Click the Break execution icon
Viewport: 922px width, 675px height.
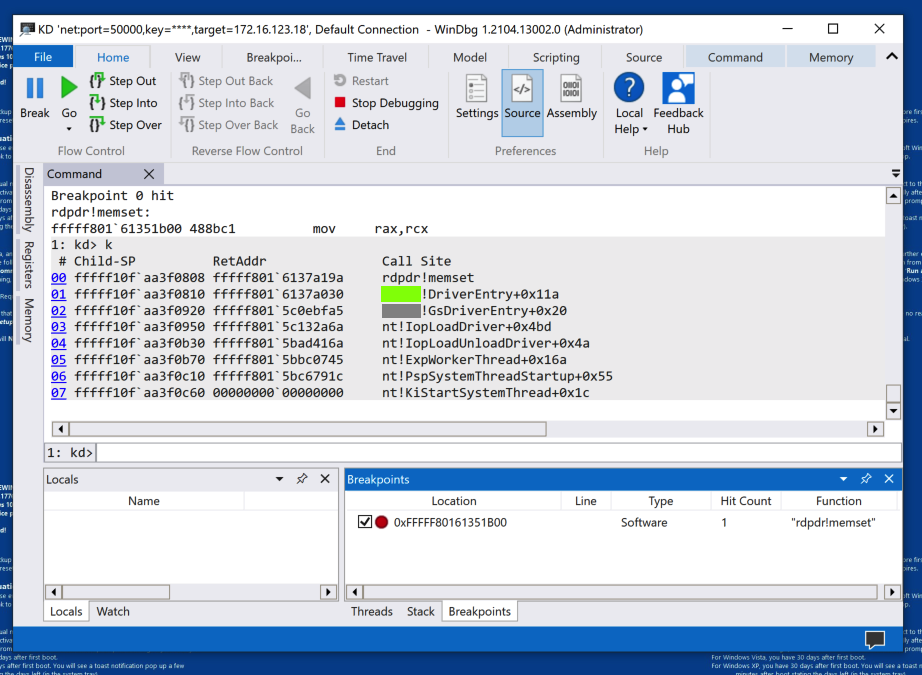point(35,89)
